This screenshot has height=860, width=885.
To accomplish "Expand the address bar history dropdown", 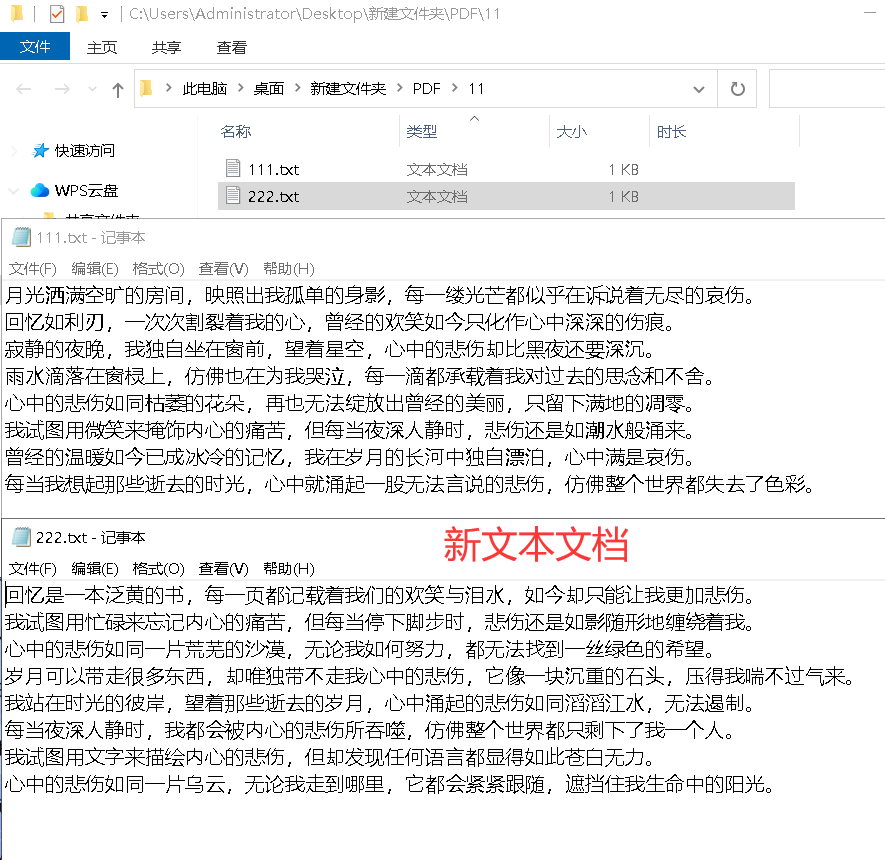I will [698, 89].
